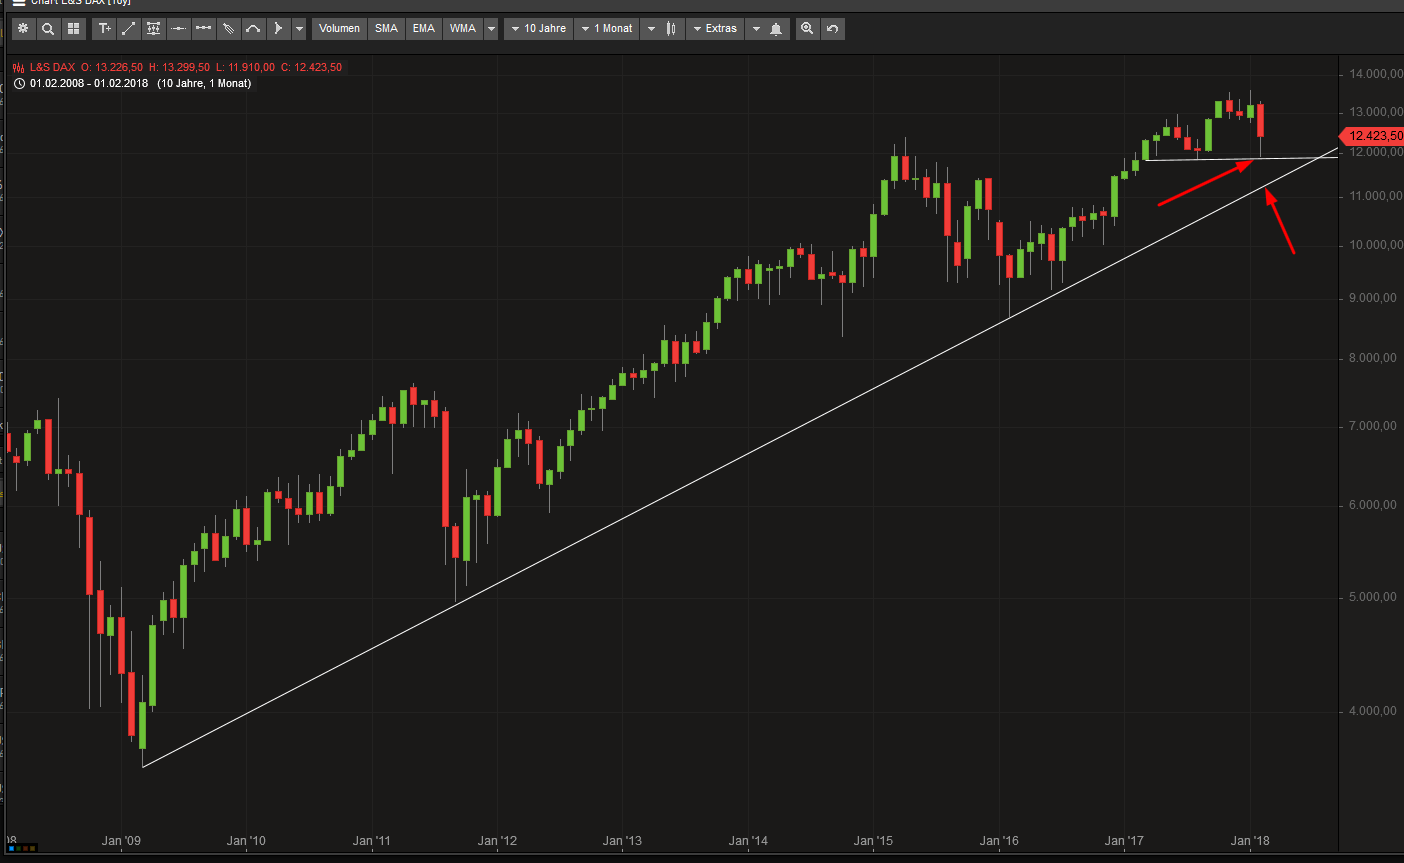Click the search magnifier icon
The height and width of the screenshot is (863, 1404).
48,29
